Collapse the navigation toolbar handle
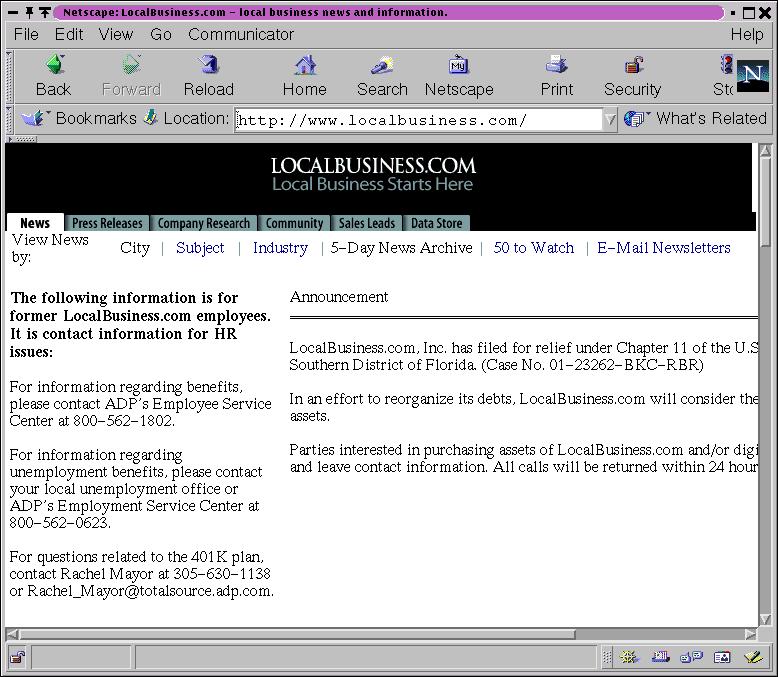The height and width of the screenshot is (677, 778). pos(9,76)
